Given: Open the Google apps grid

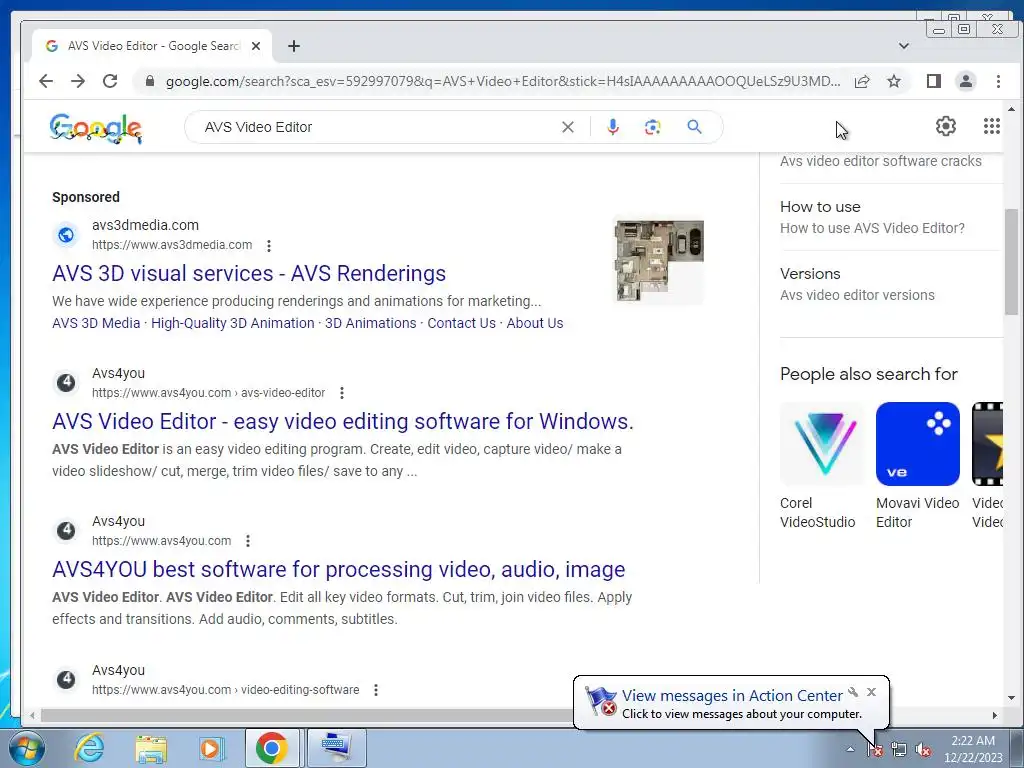Looking at the screenshot, I should 991,126.
